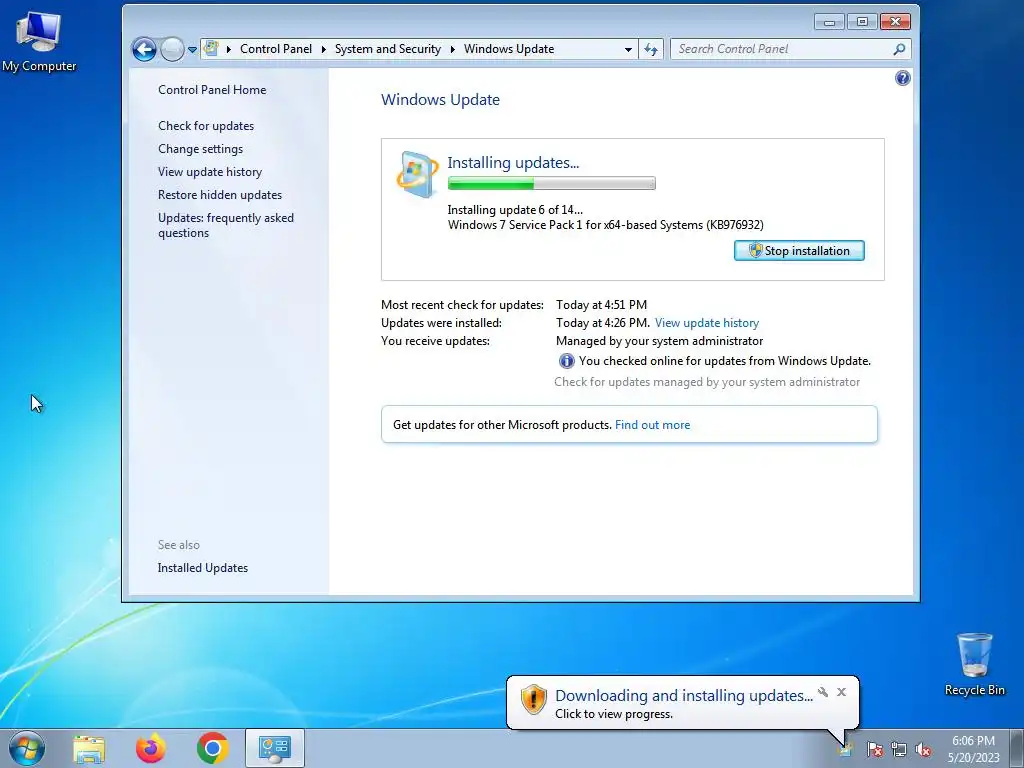The width and height of the screenshot is (1024, 768).
Task: Open View update history in sidebar
Action: click(210, 172)
